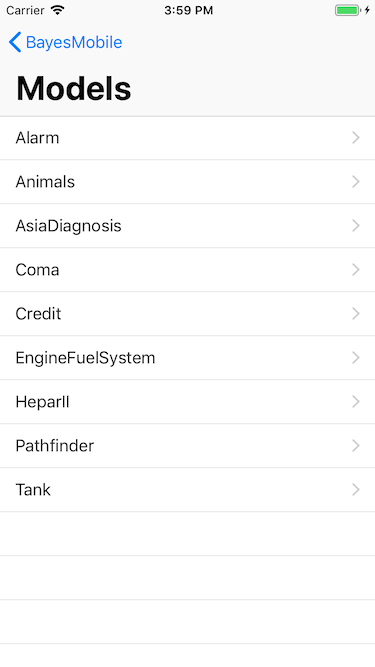Select the EngineFuelSystem model
Viewport: 375px width, 667px height.
[x=188, y=358]
